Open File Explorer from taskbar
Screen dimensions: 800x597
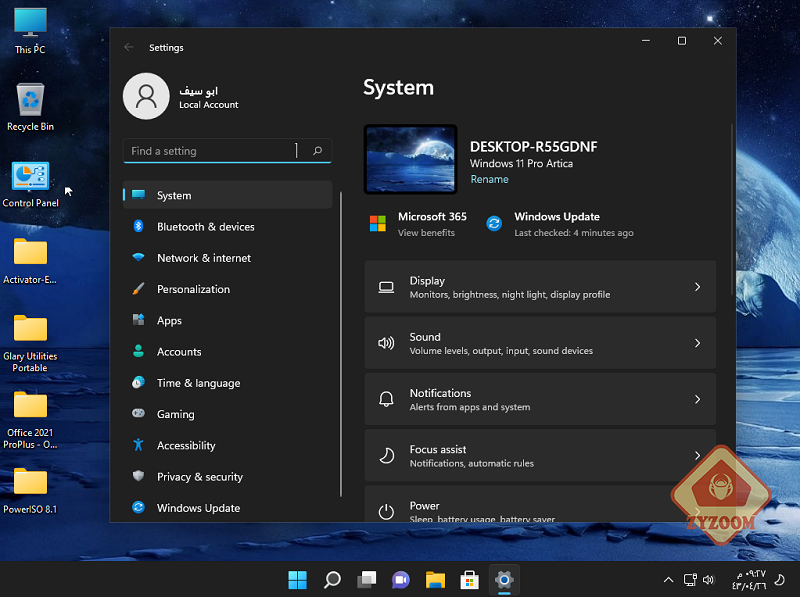pyautogui.click(x=435, y=580)
